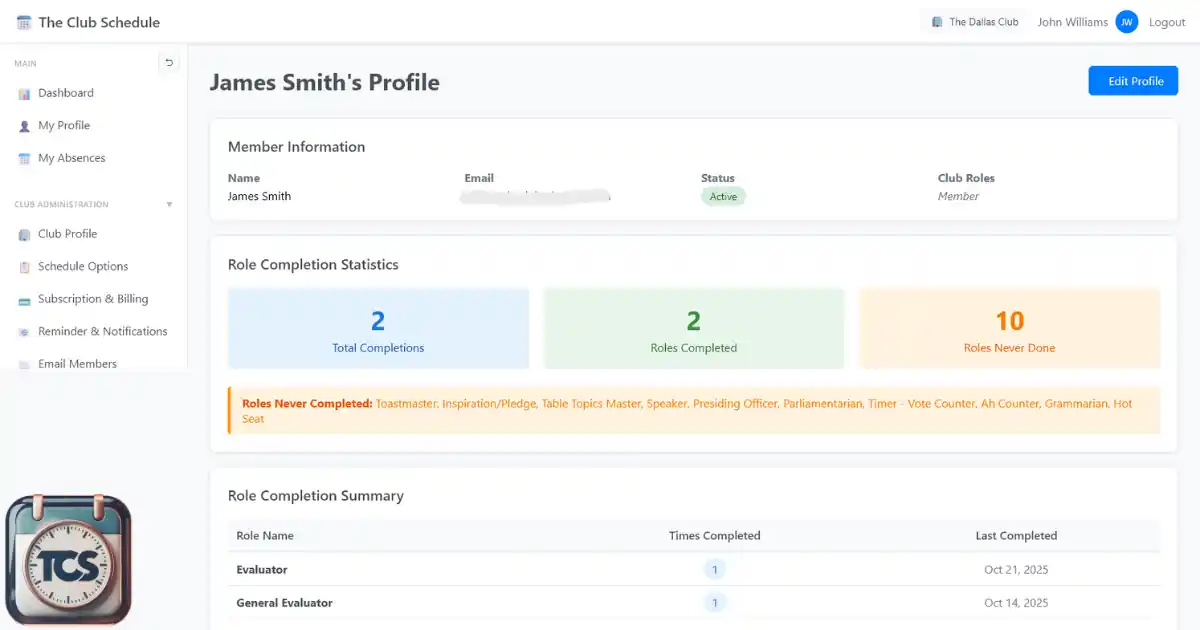Click the Email Members envelope icon
Screen dimensions: 1200x630
pos(25,365)
